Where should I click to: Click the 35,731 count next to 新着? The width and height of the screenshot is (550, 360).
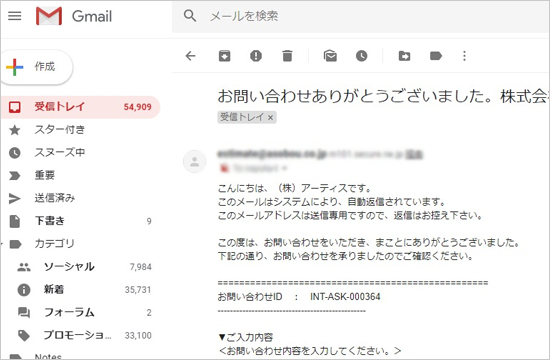(138, 290)
